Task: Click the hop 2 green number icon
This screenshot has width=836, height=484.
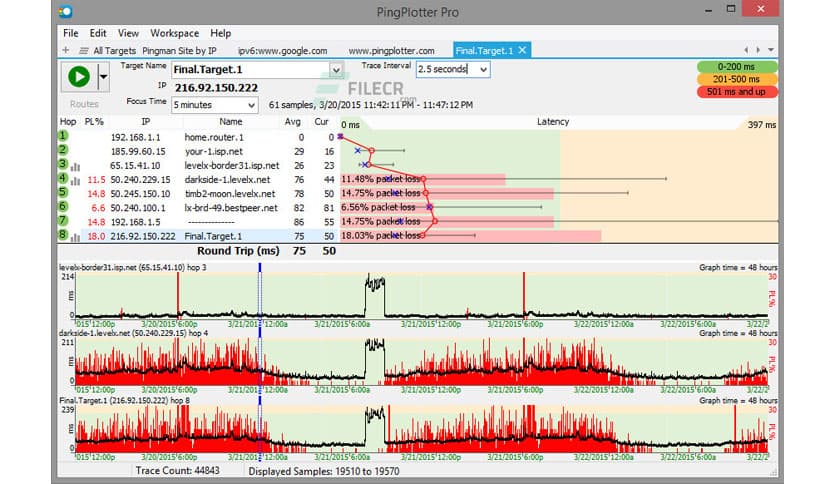Action: [63, 150]
